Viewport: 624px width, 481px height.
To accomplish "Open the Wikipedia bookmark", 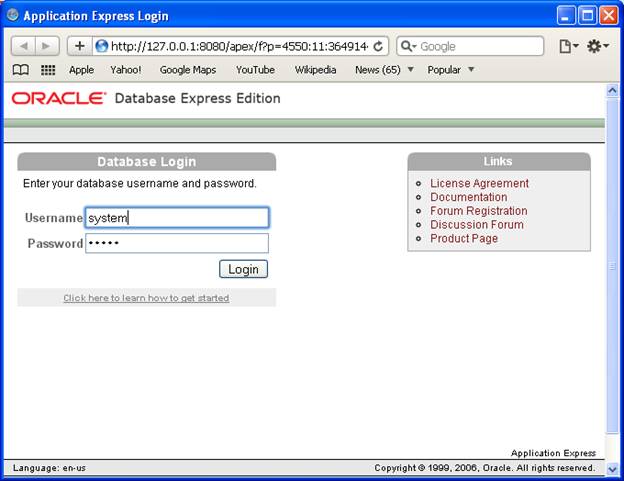I will (315, 70).
